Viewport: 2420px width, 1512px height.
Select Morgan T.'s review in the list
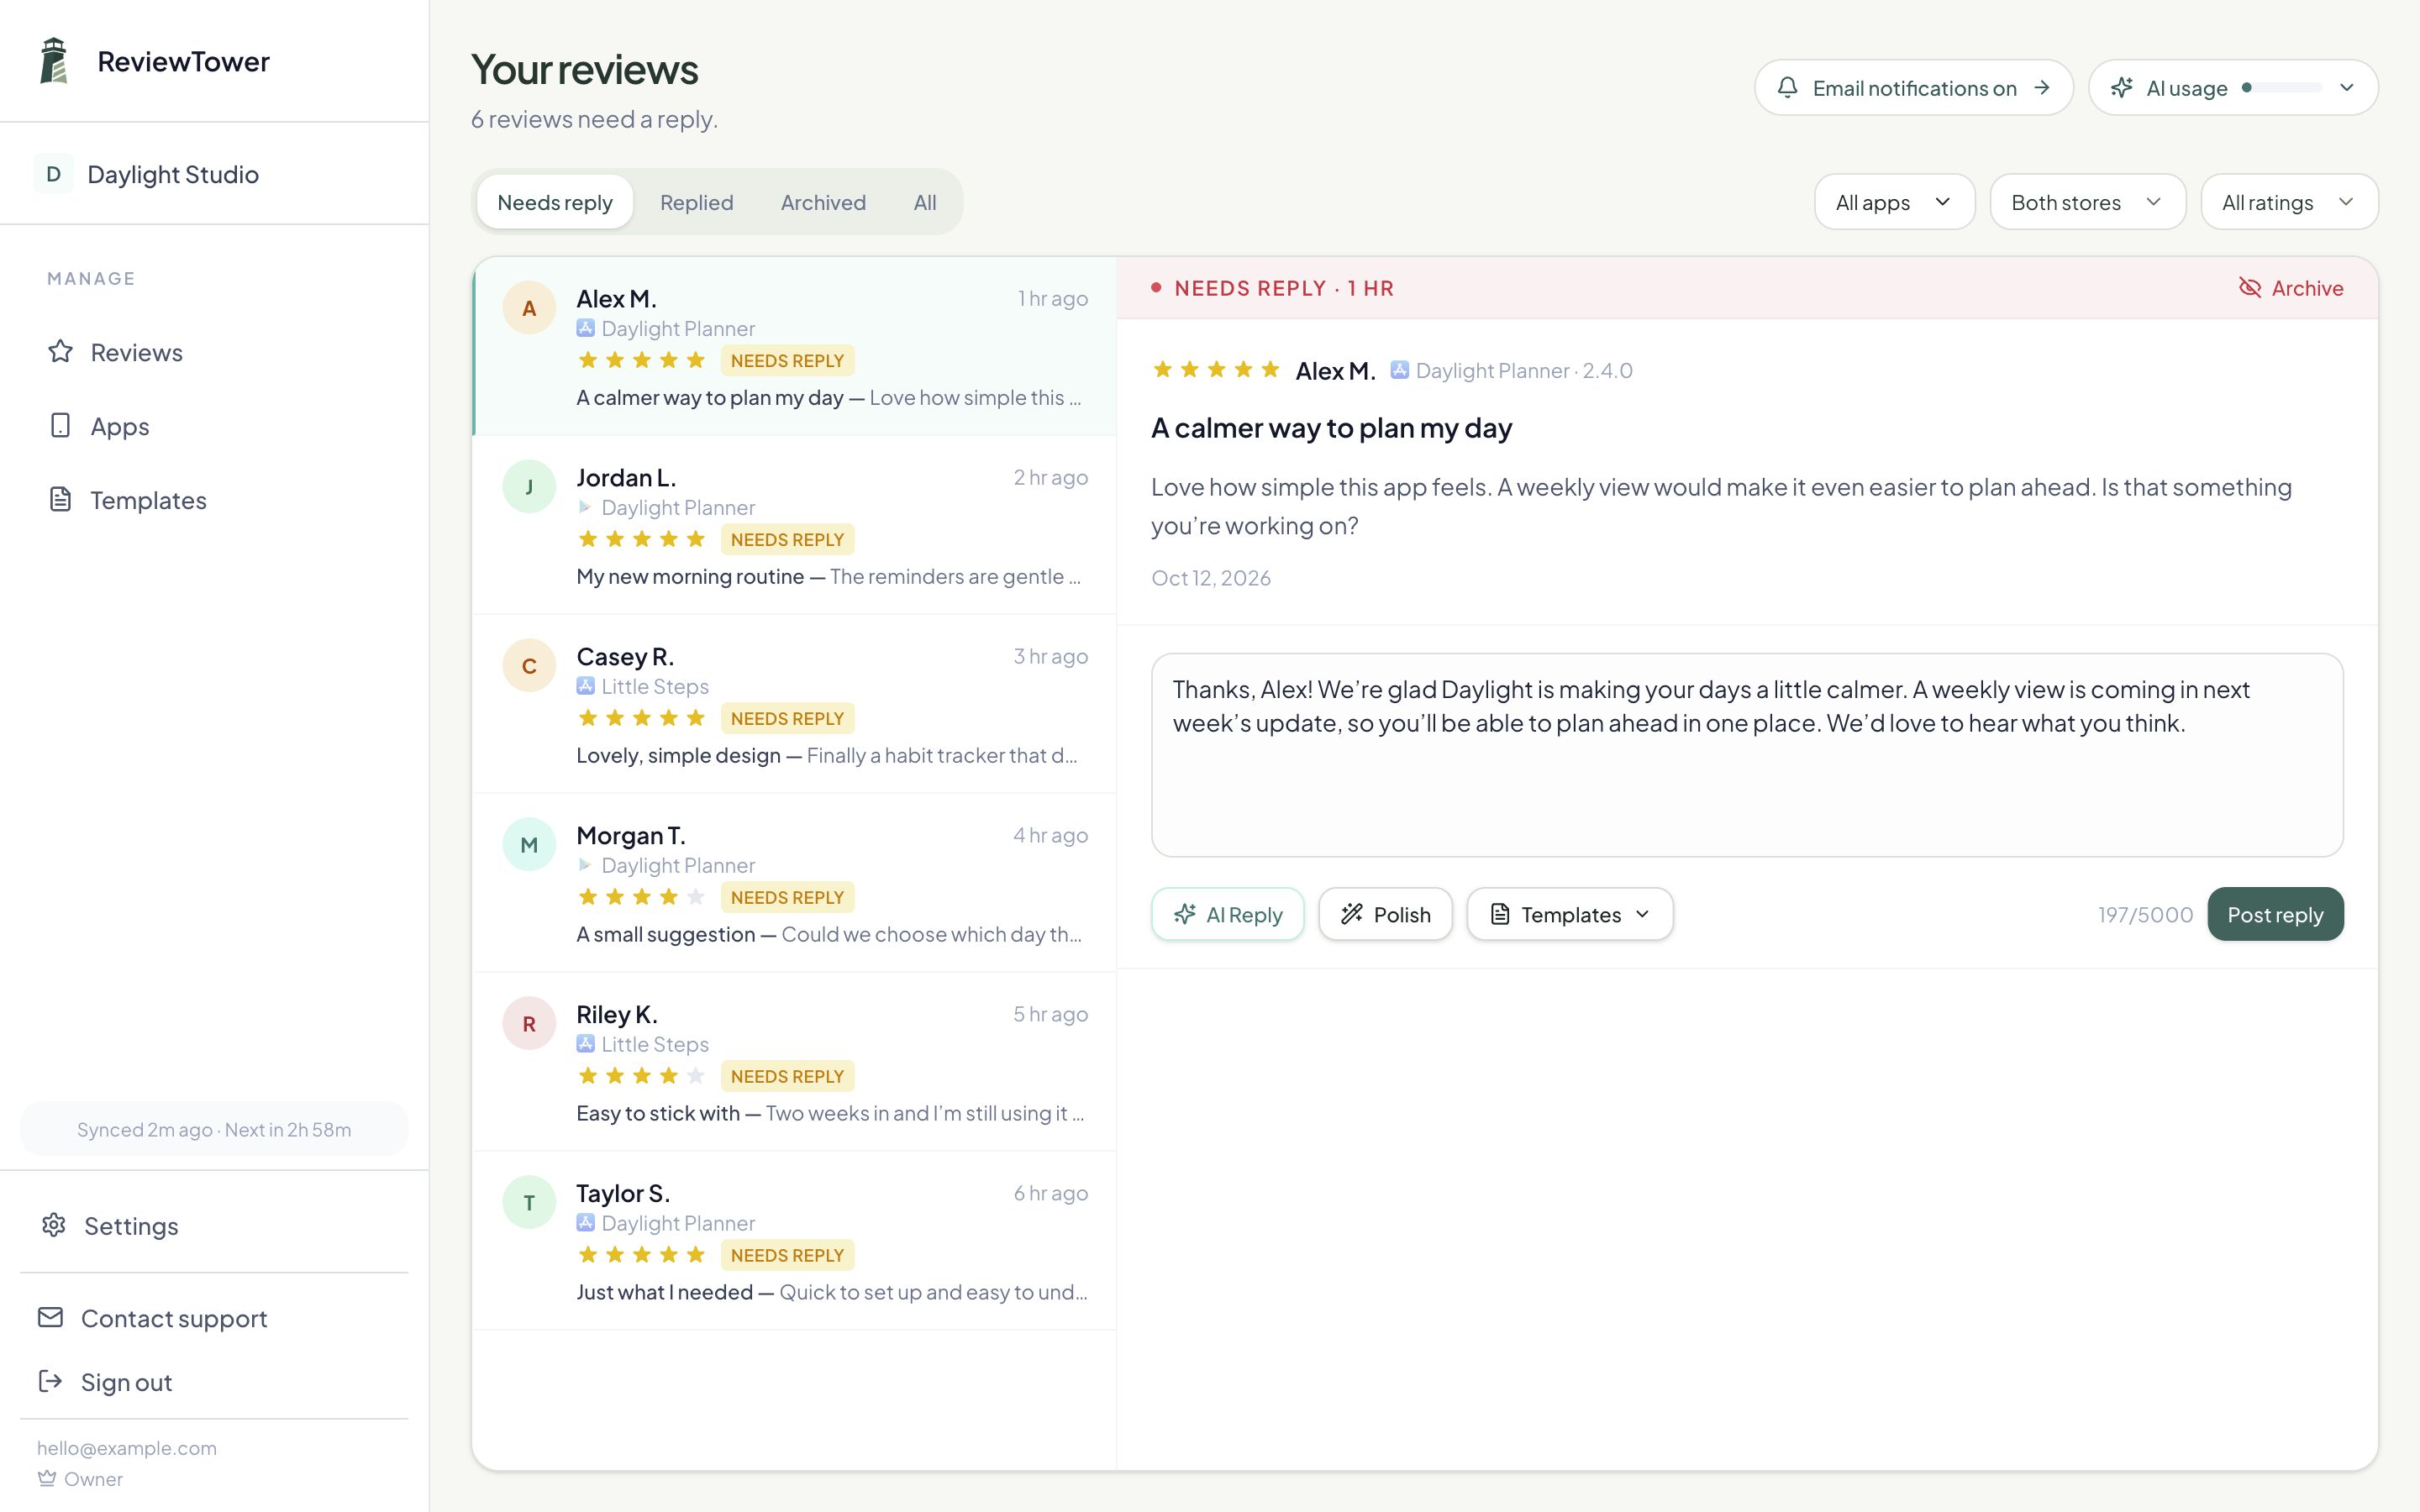pos(795,882)
